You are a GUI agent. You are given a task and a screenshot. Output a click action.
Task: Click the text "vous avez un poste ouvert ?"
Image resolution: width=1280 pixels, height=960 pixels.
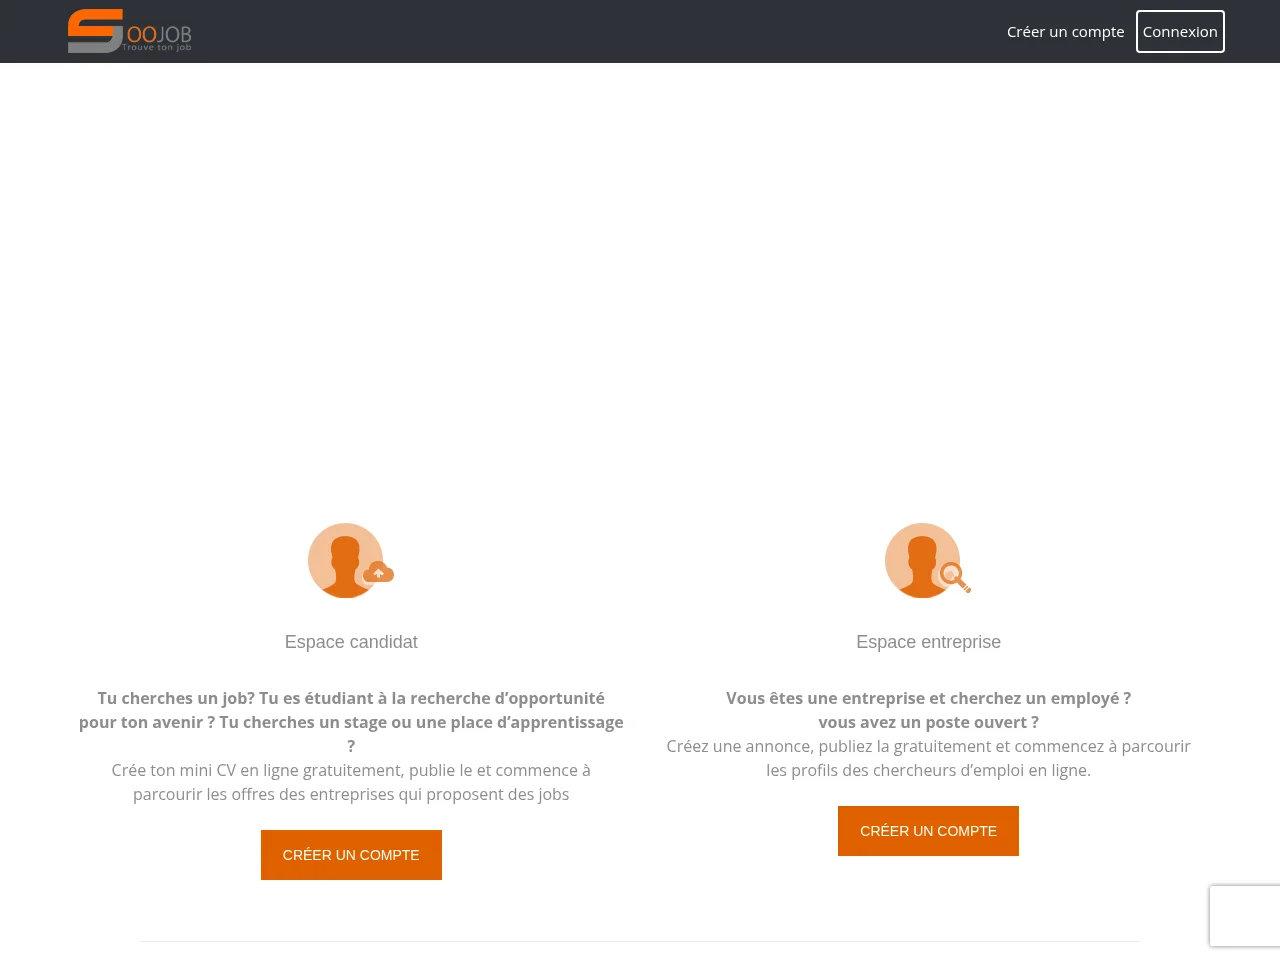[x=928, y=722]
